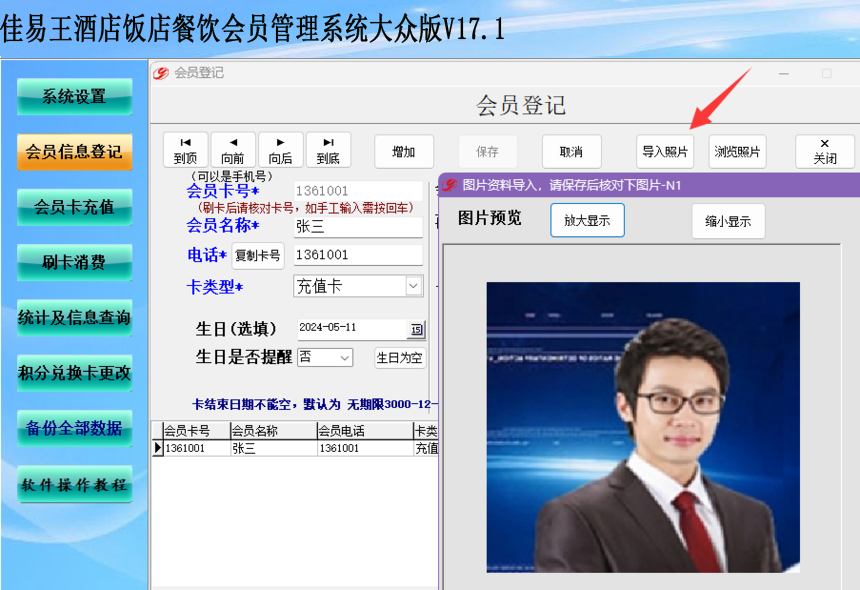Jump to first record with 到顶
Image resolution: width=860 pixels, height=590 pixels.
pyautogui.click(x=186, y=150)
